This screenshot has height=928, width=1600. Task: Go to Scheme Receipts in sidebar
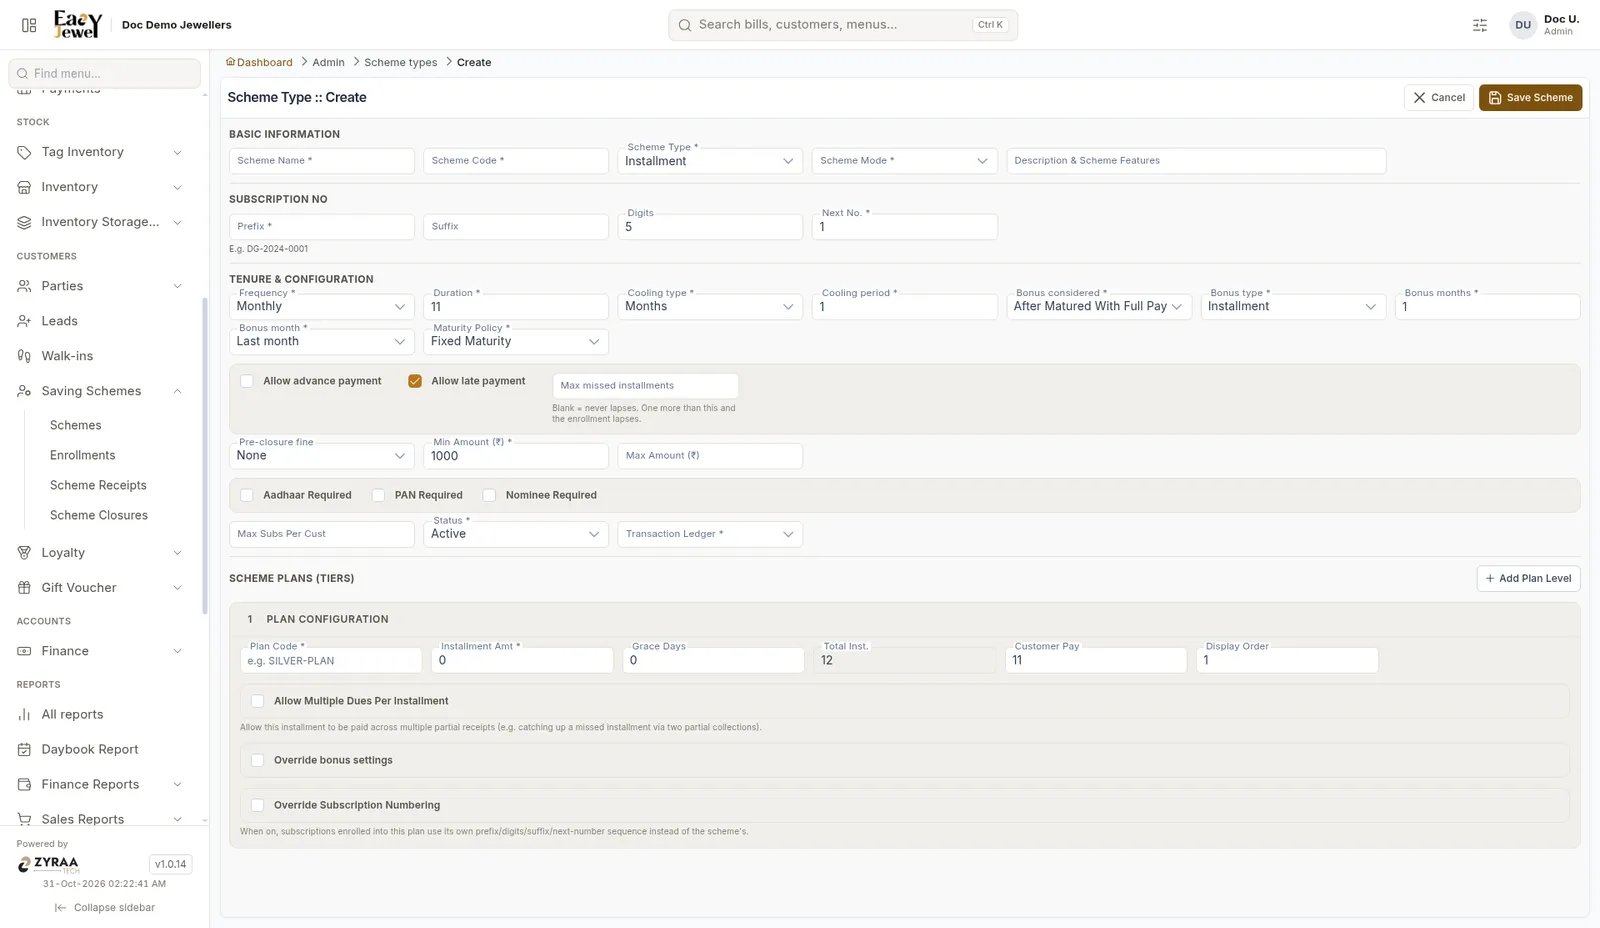[x=98, y=485]
